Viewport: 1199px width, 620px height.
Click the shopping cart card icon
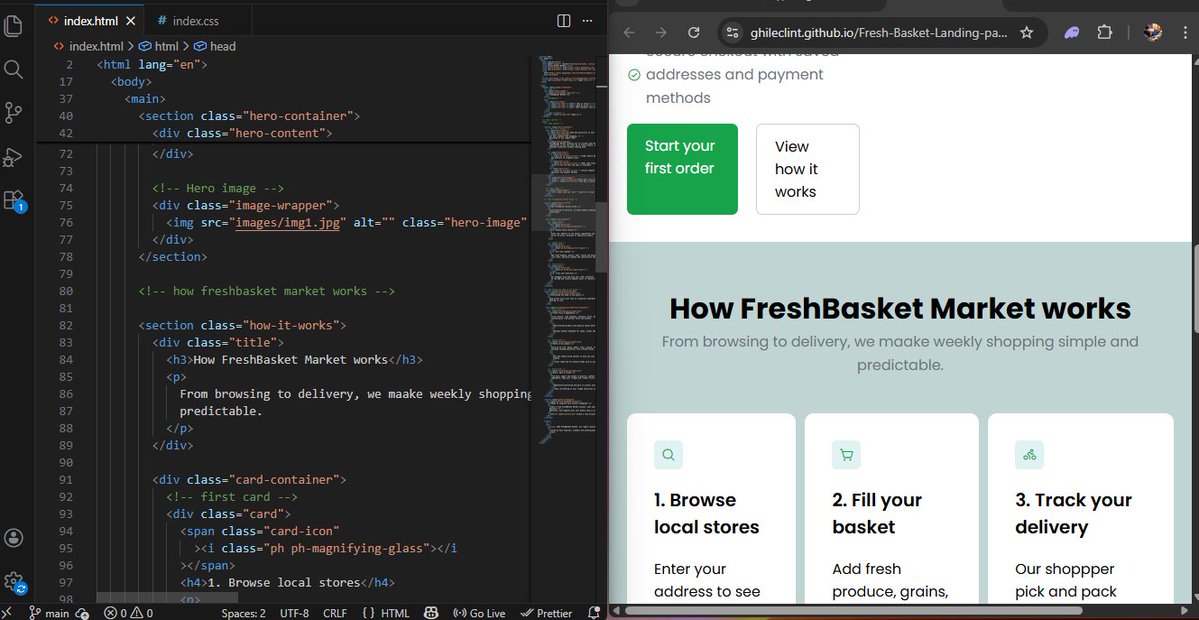[x=846, y=455]
